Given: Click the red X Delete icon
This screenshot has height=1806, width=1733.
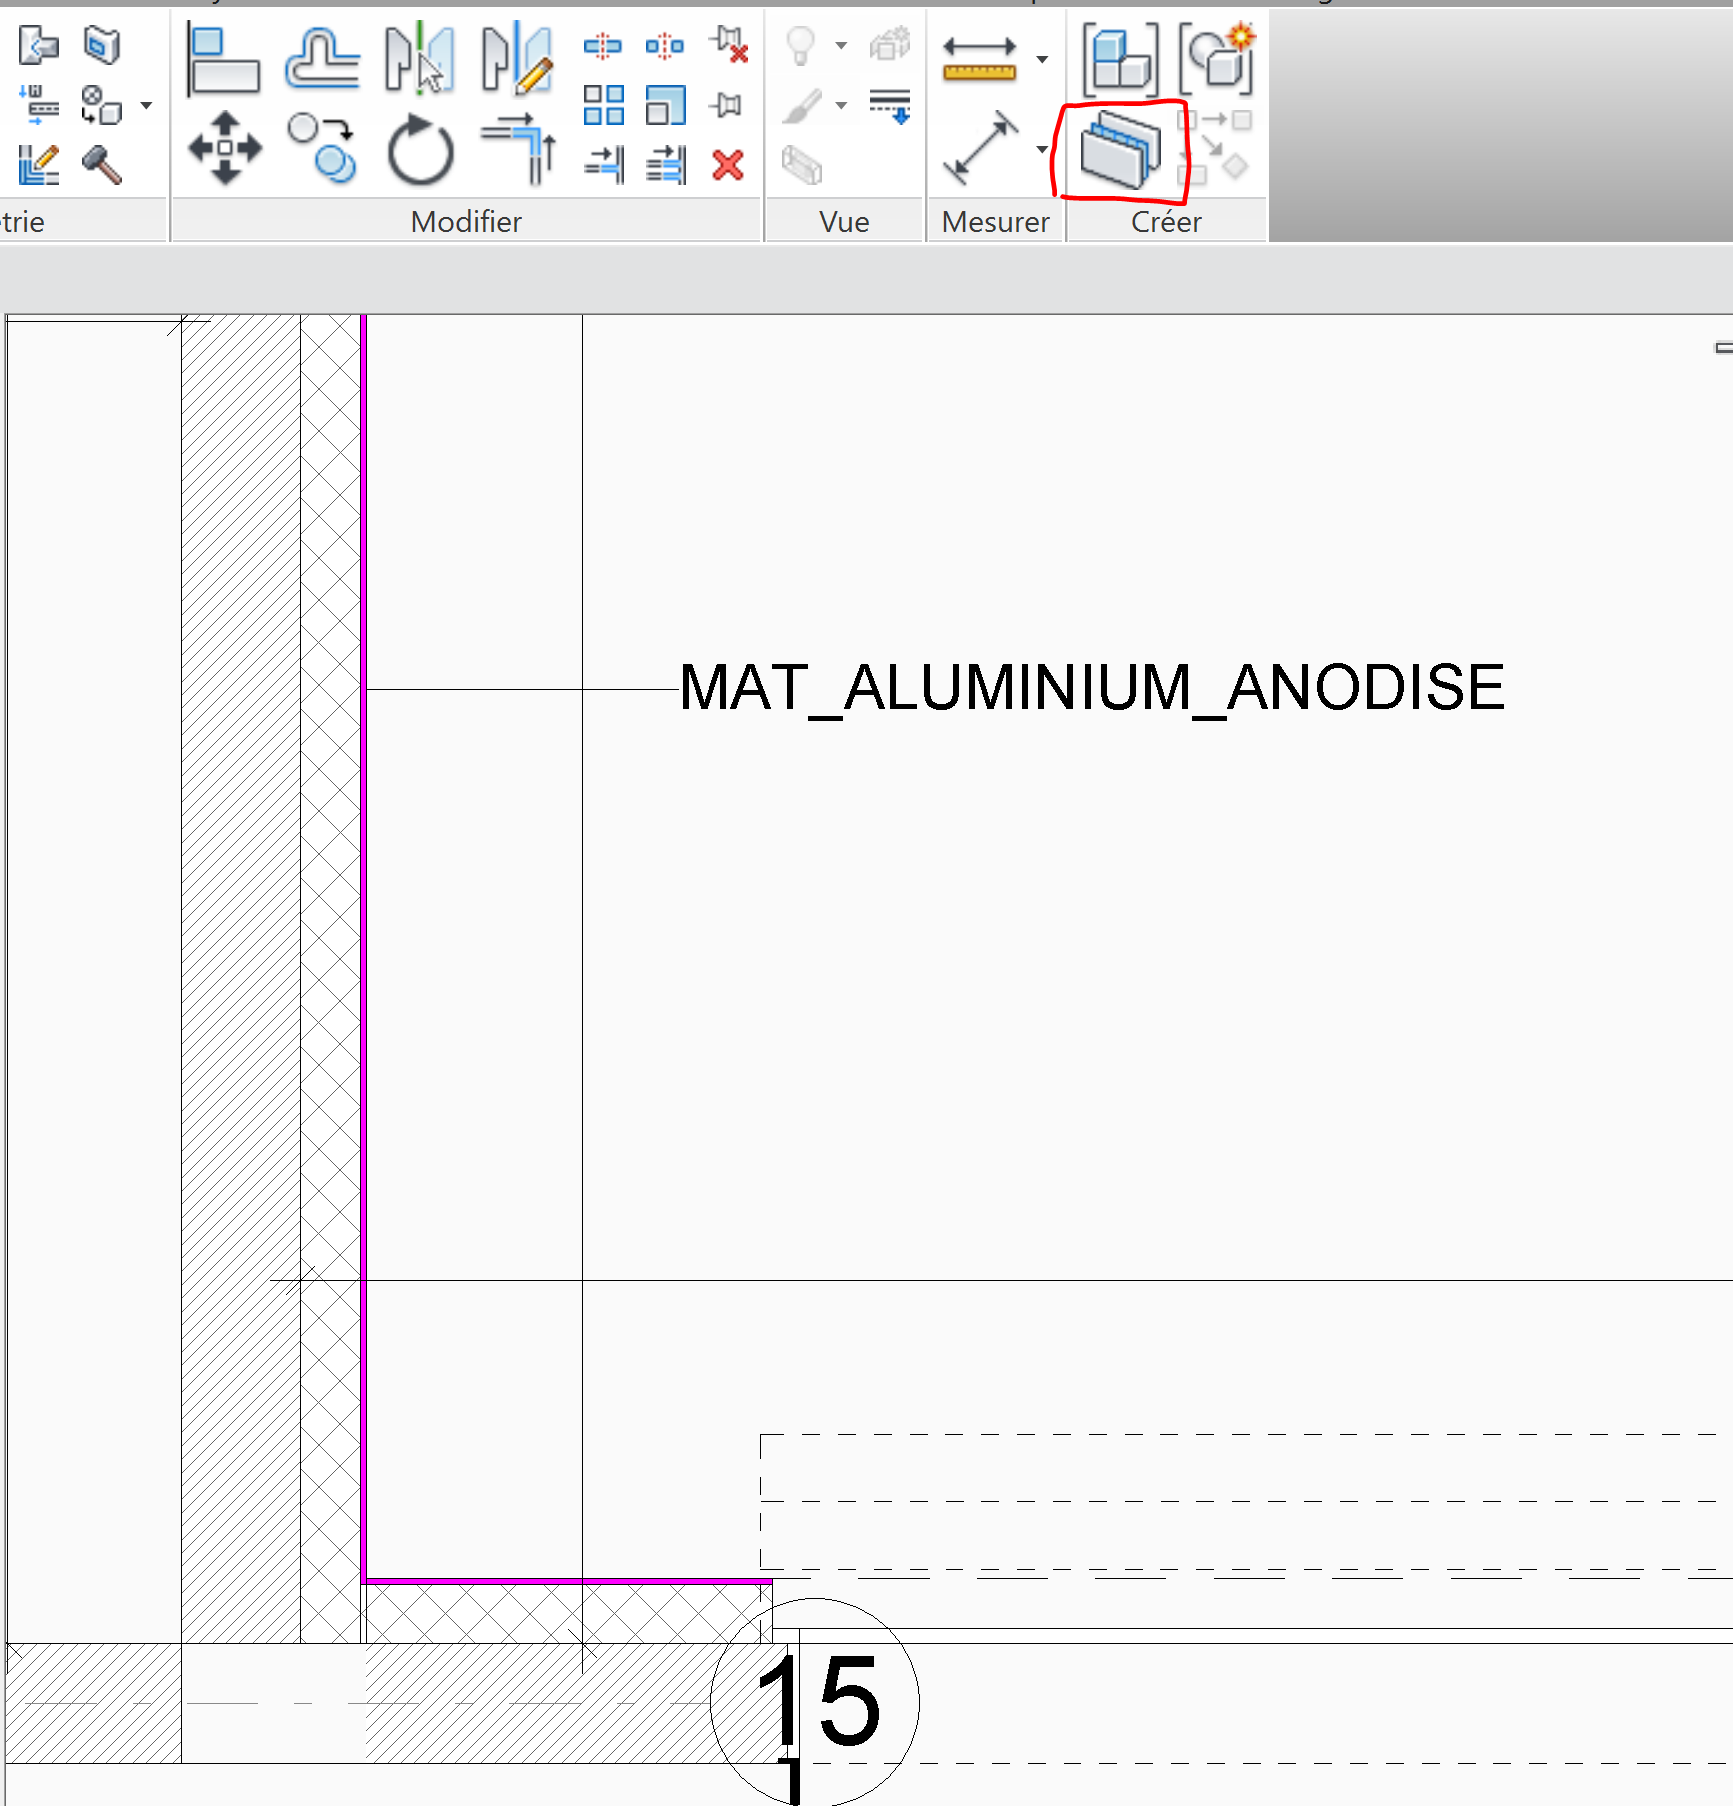Looking at the screenshot, I should 728,165.
